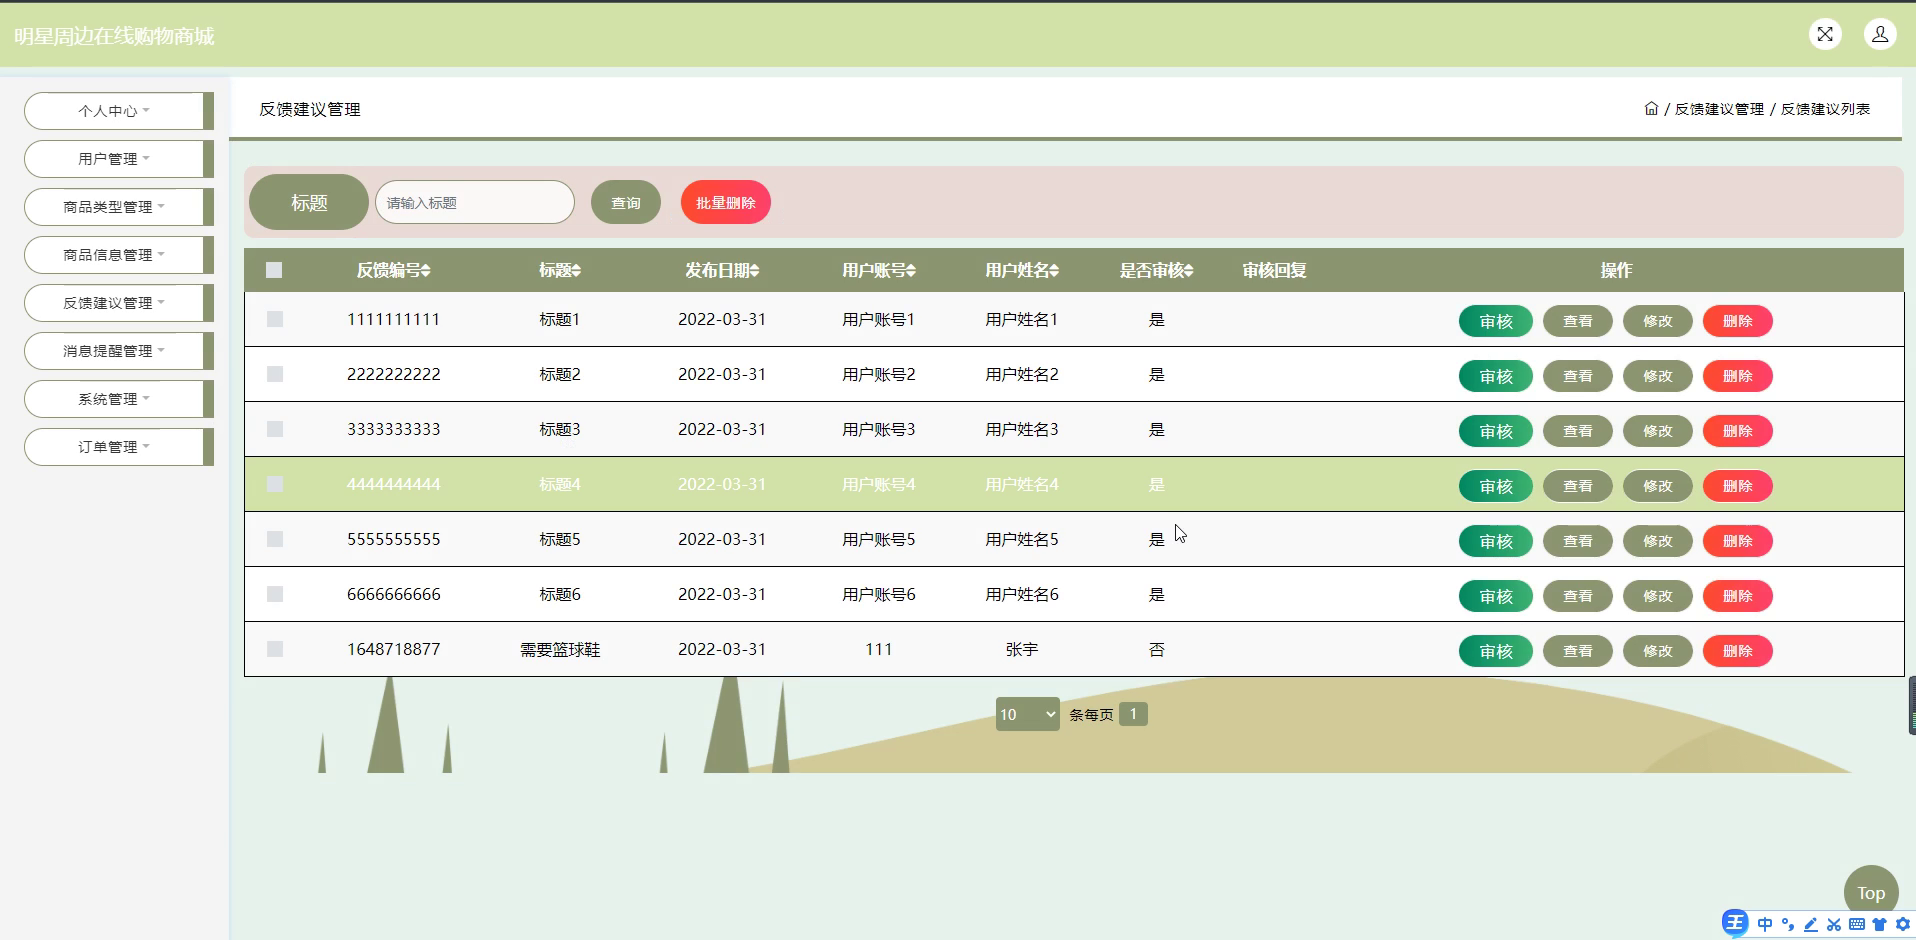
Task: Click 修改 for 标题3 row
Action: (1658, 431)
